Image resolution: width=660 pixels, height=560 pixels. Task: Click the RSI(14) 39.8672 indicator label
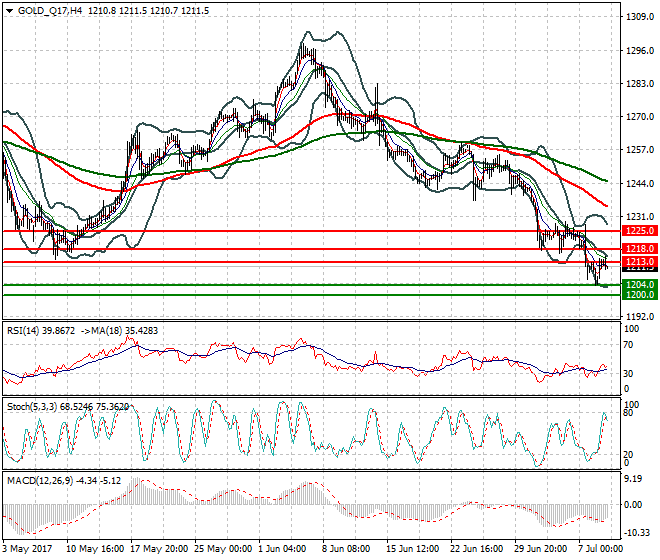click(41, 331)
